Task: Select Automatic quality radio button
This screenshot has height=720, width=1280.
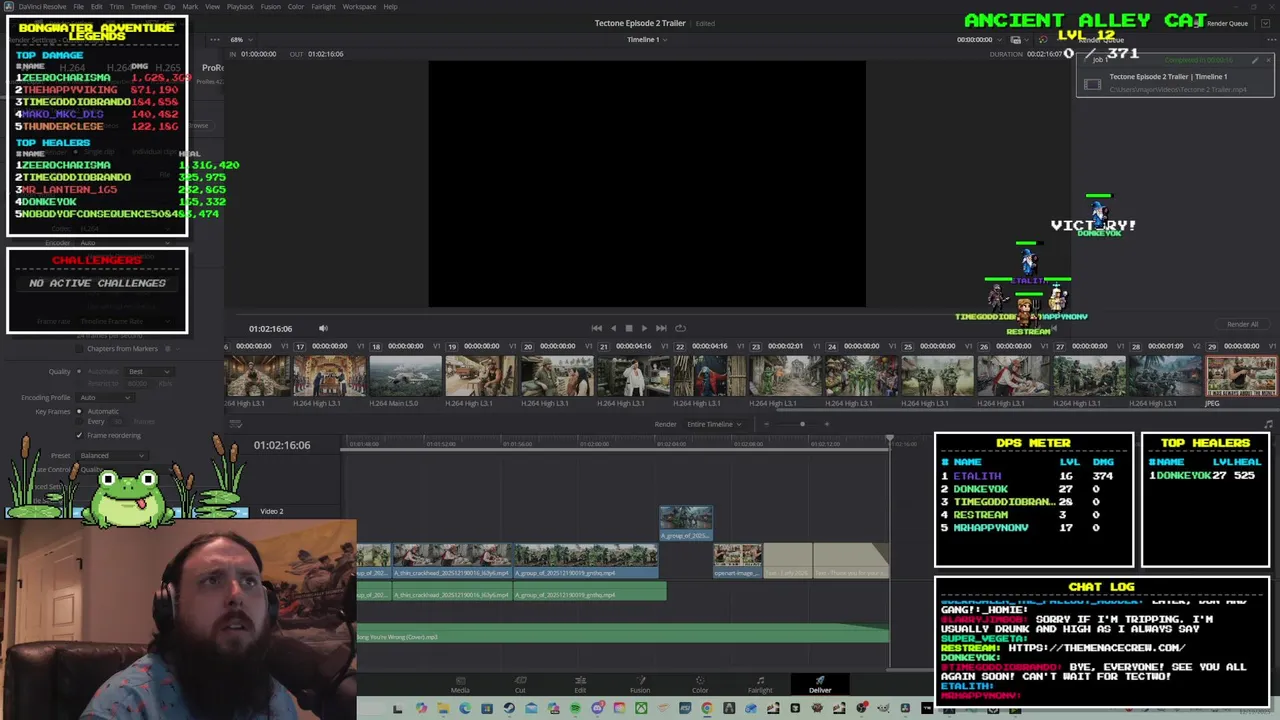Action: pos(80,371)
